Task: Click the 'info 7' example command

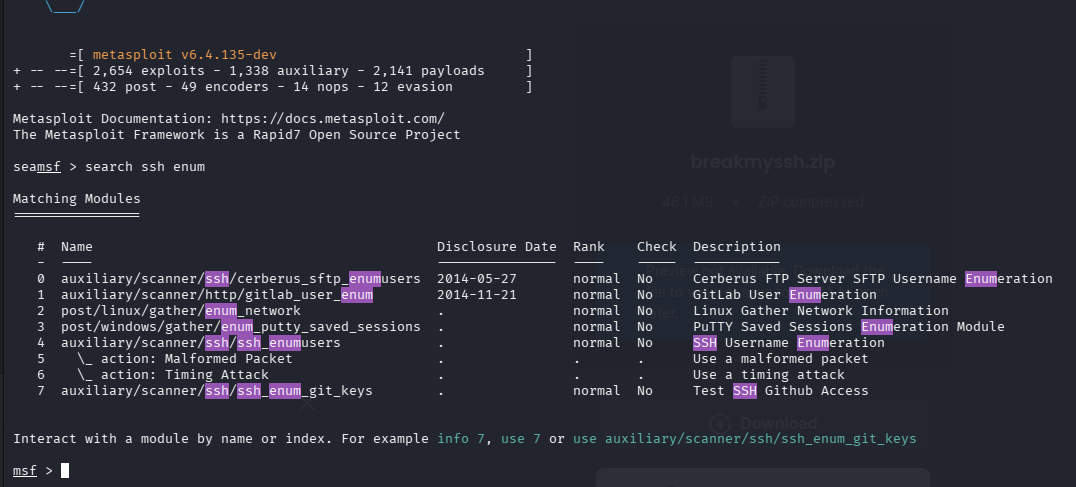Action: 461,438
